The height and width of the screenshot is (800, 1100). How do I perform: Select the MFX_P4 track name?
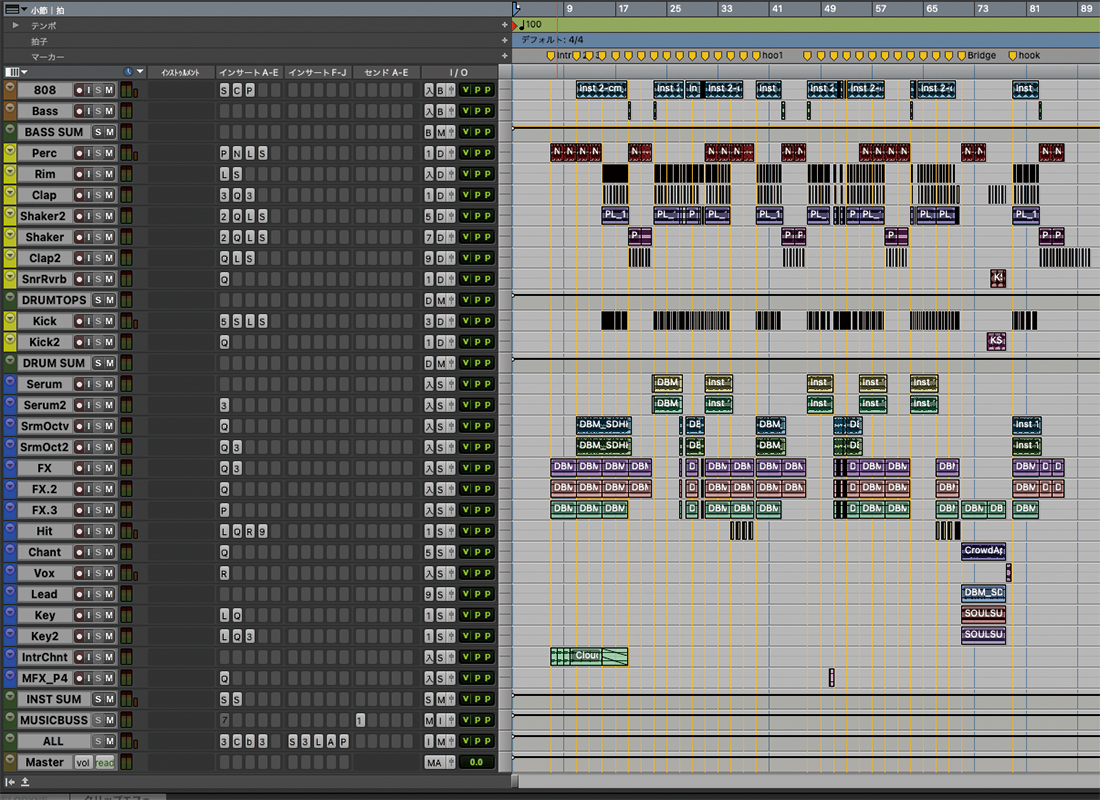click(45, 678)
